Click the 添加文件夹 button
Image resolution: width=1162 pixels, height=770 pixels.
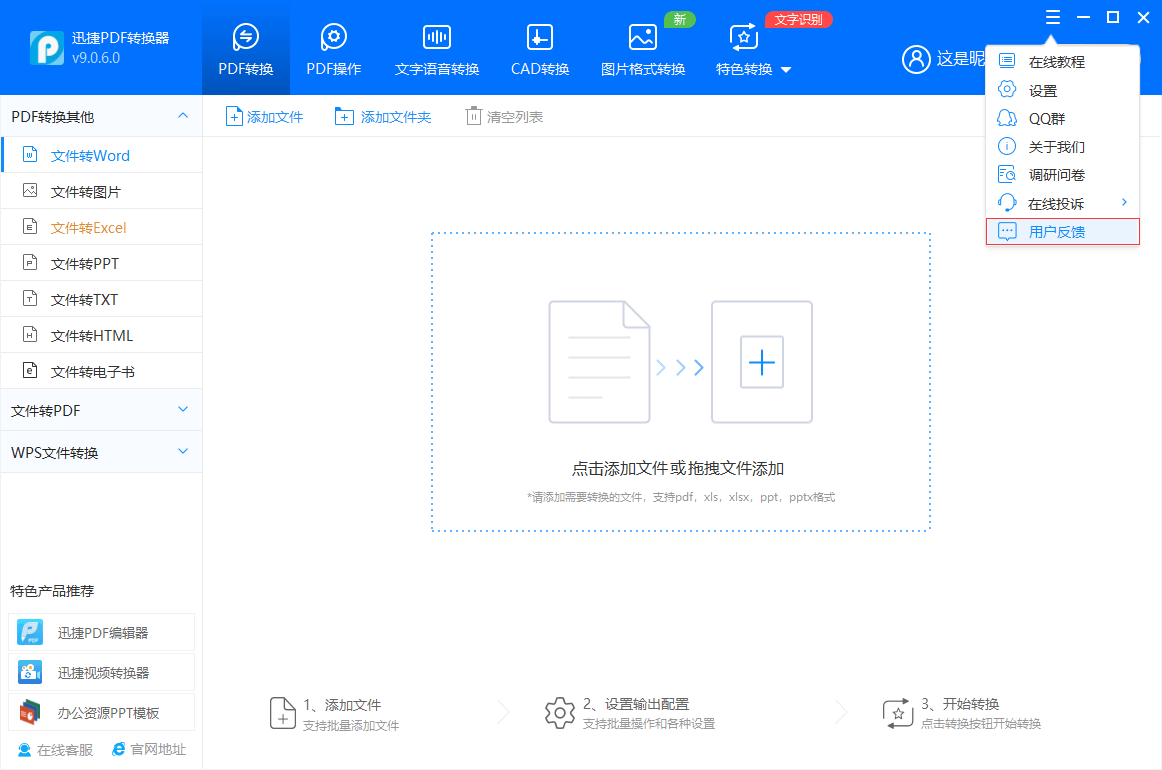coord(384,117)
